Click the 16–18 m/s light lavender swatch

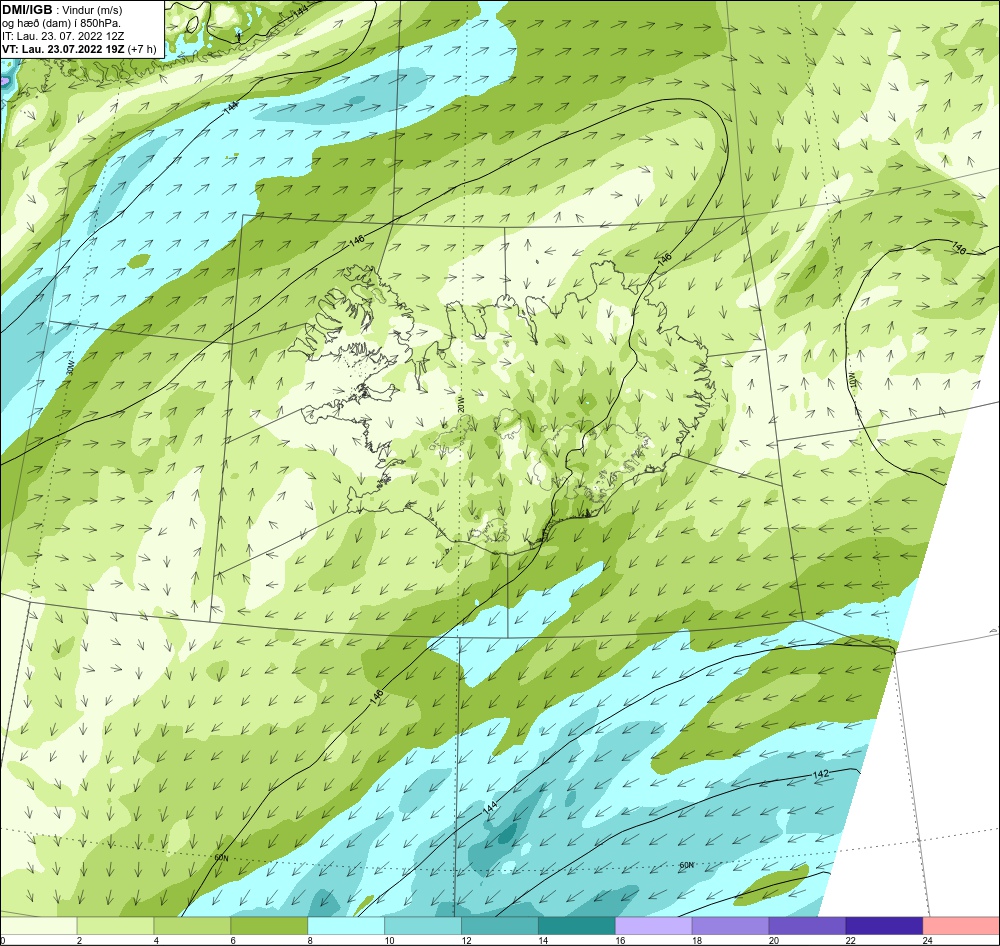654,925
